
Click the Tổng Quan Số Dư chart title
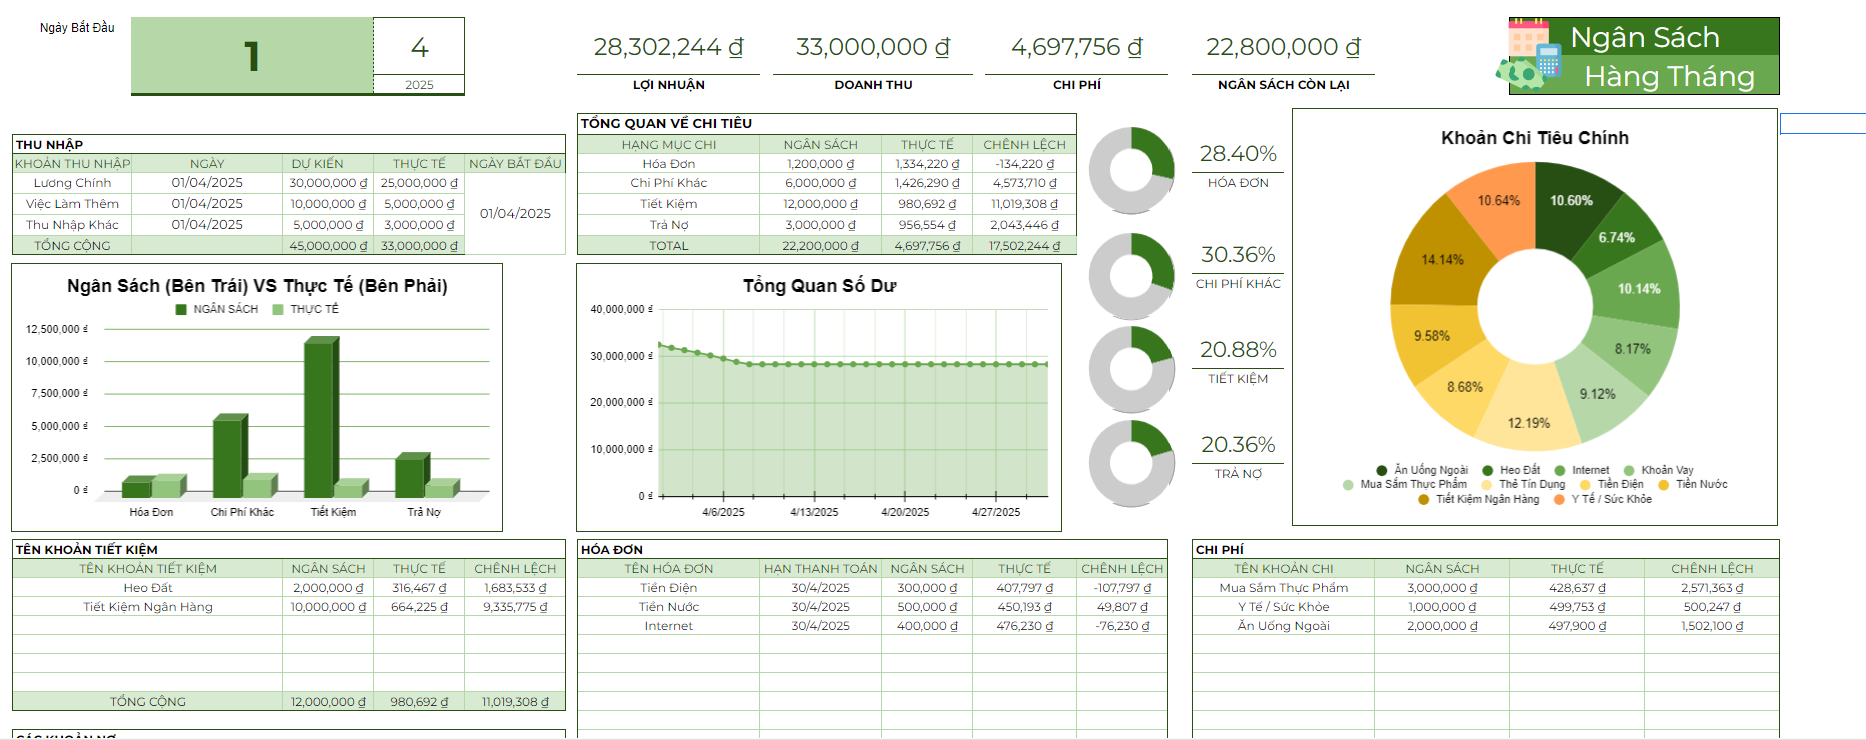click(x=819, y=286)
